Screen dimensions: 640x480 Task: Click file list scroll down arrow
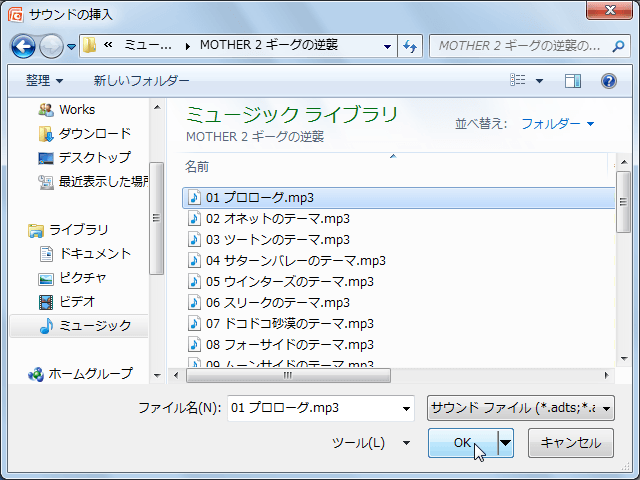click(x=624, y=359)
